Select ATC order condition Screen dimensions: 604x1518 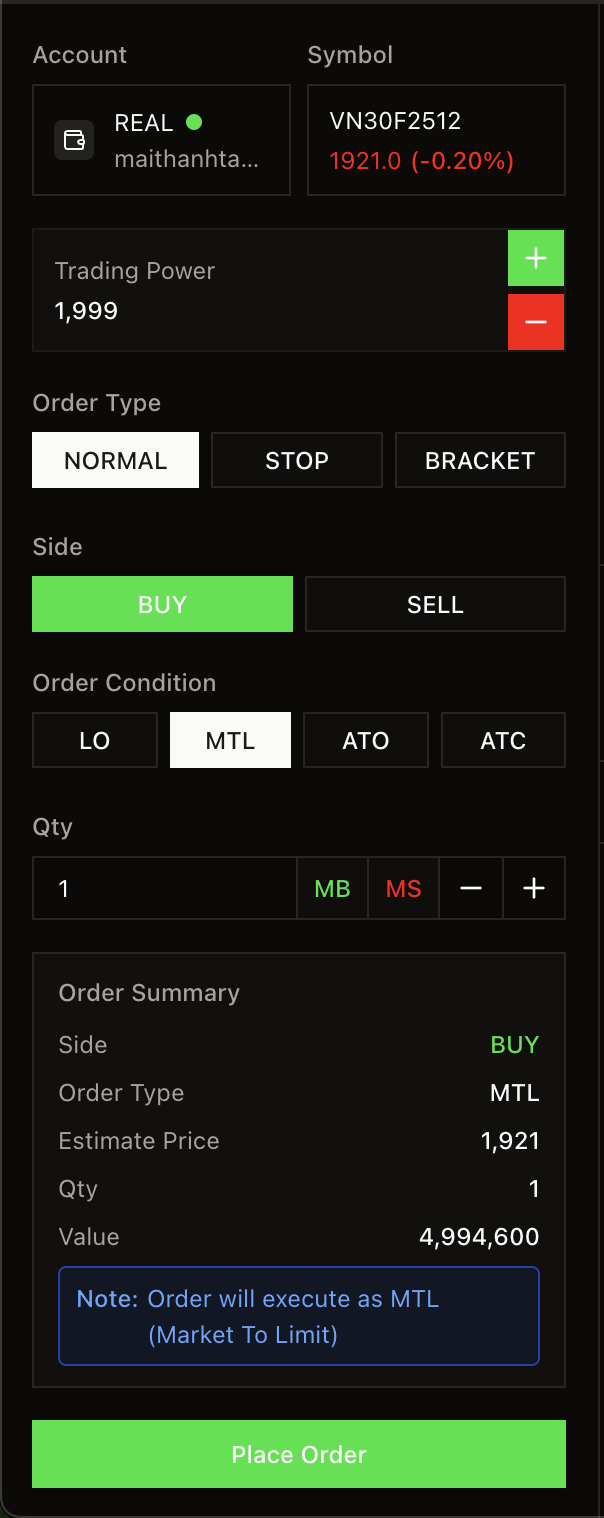coord(503,740)
